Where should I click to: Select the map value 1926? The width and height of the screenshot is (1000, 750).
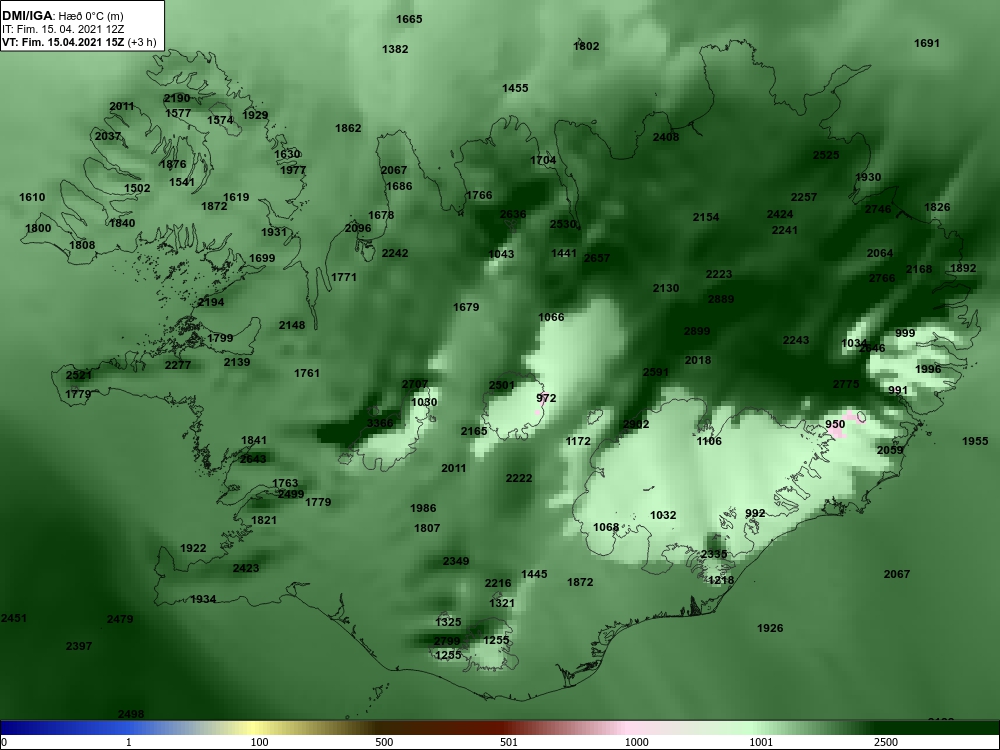coord(770,628)
